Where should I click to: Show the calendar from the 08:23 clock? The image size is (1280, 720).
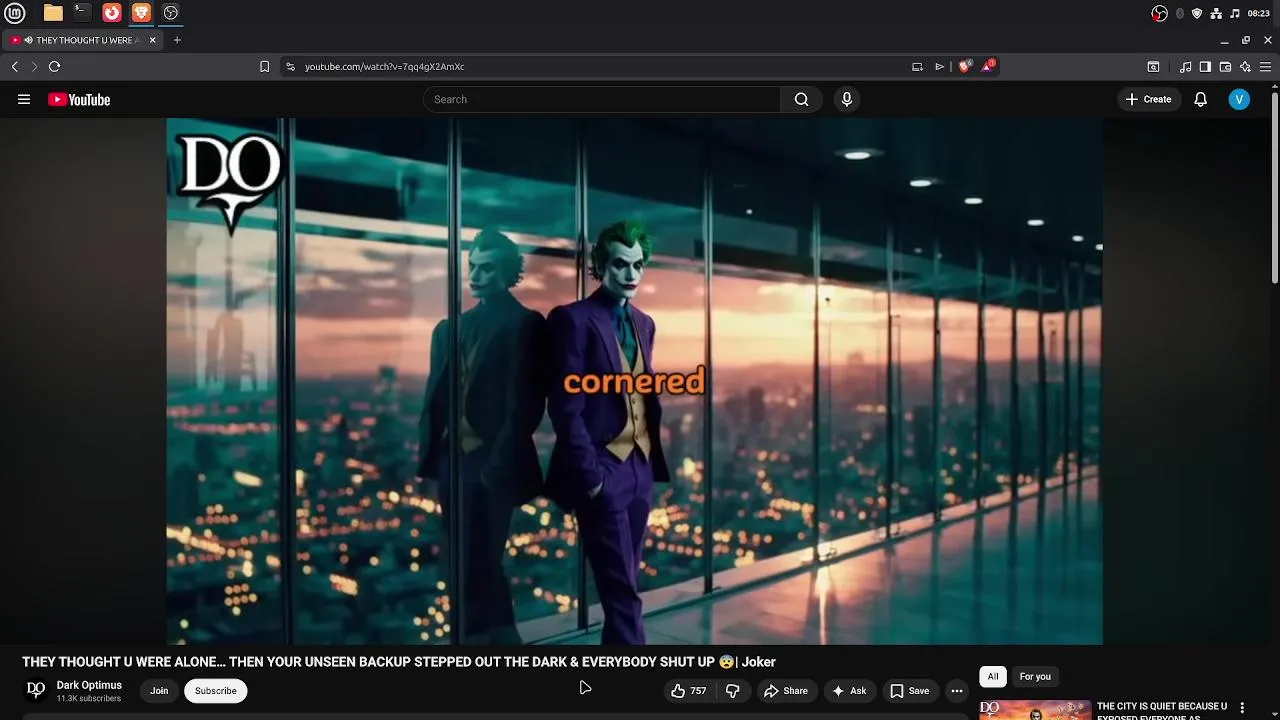click(x=1259, y=13)
